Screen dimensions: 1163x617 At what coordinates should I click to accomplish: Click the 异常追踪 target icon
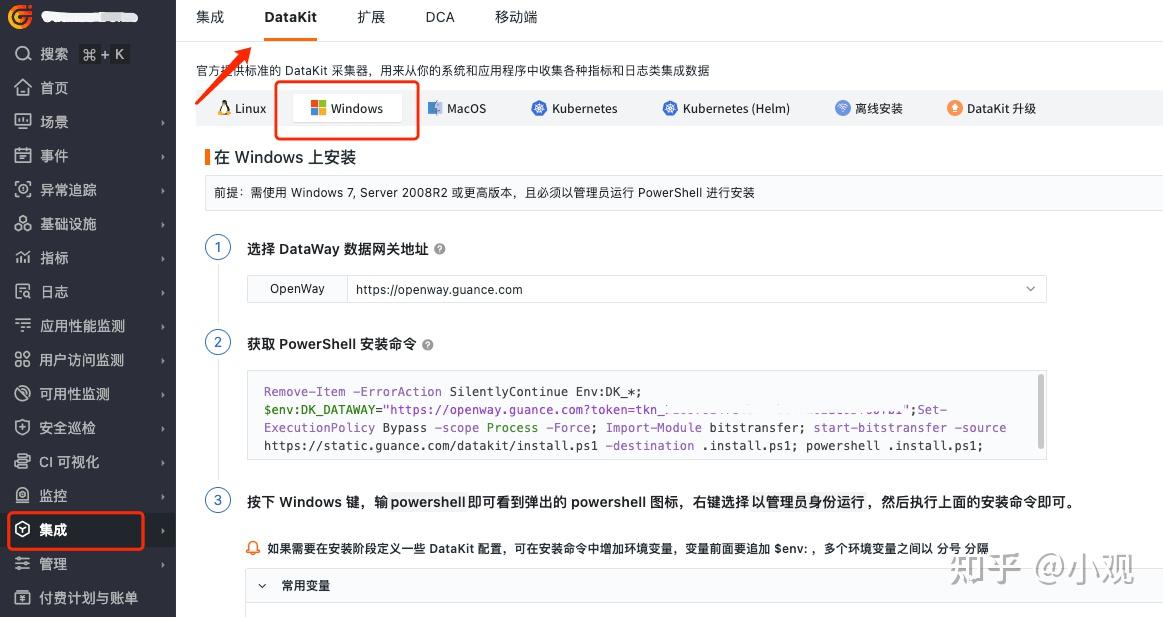tap(23, 189)
